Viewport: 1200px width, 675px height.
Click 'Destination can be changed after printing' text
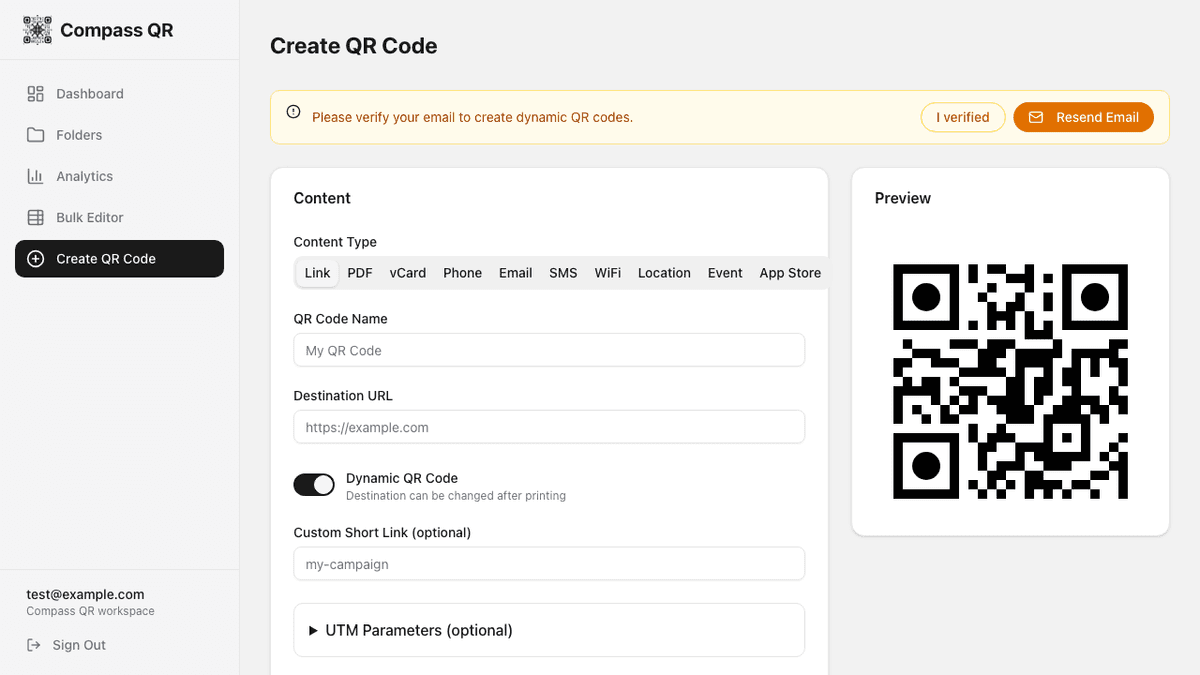[x=456, y=496]
